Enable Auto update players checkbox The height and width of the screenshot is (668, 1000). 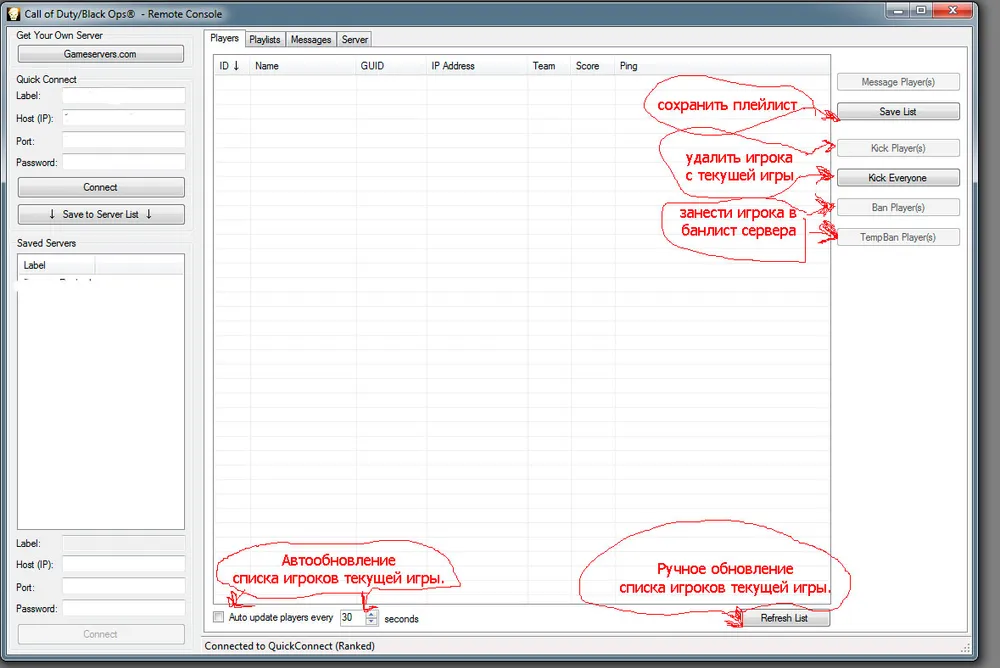click(219, 617)
